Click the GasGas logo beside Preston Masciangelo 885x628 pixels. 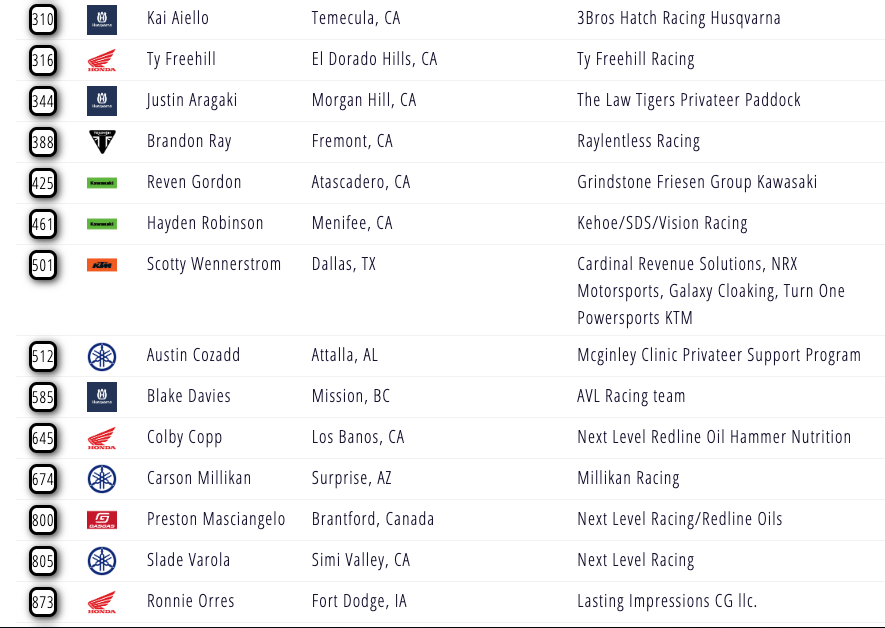pyautogui.click(x=101, y=520)
